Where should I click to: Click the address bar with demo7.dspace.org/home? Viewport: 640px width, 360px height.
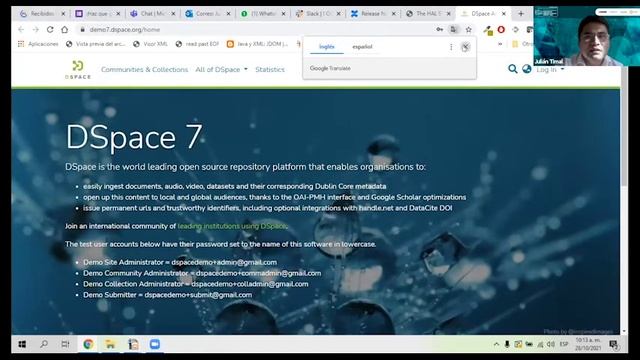tap(255, 29)
